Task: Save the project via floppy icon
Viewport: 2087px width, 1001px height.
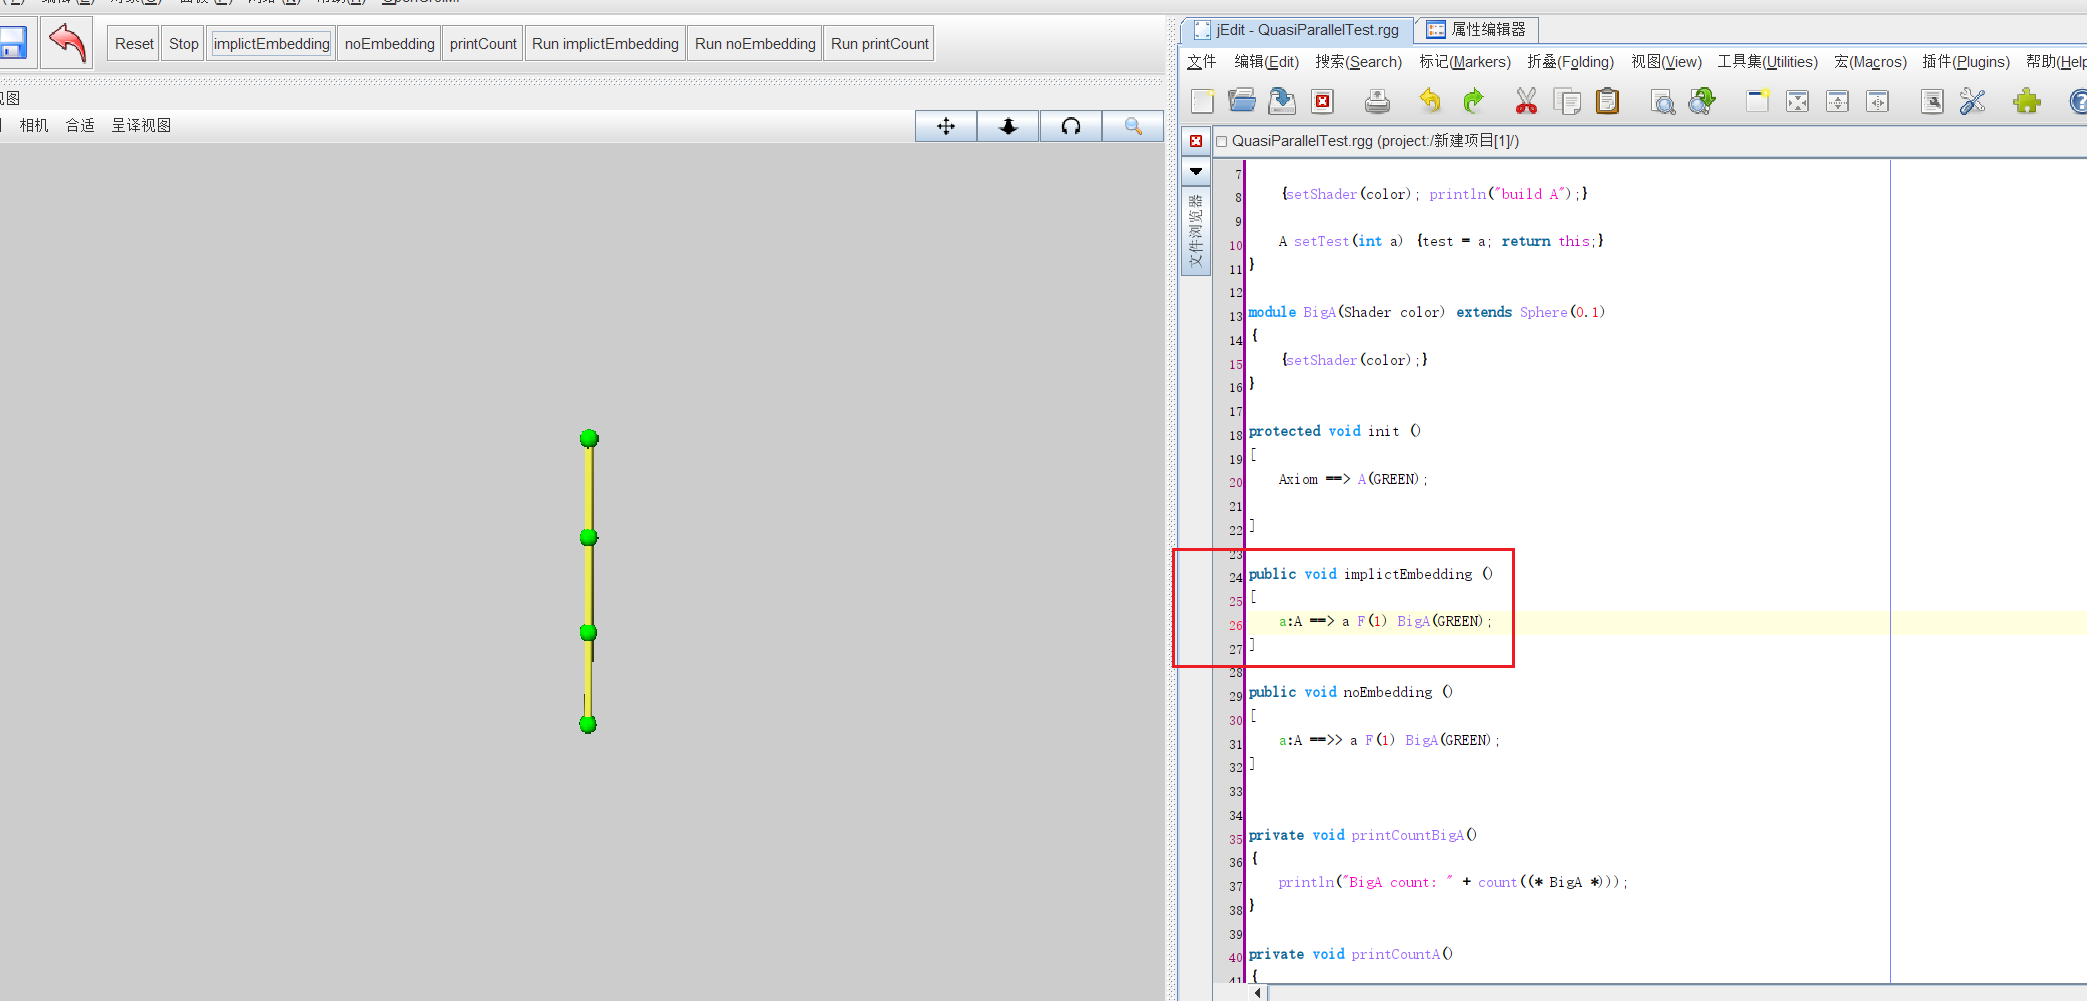Action: [12, 43]
